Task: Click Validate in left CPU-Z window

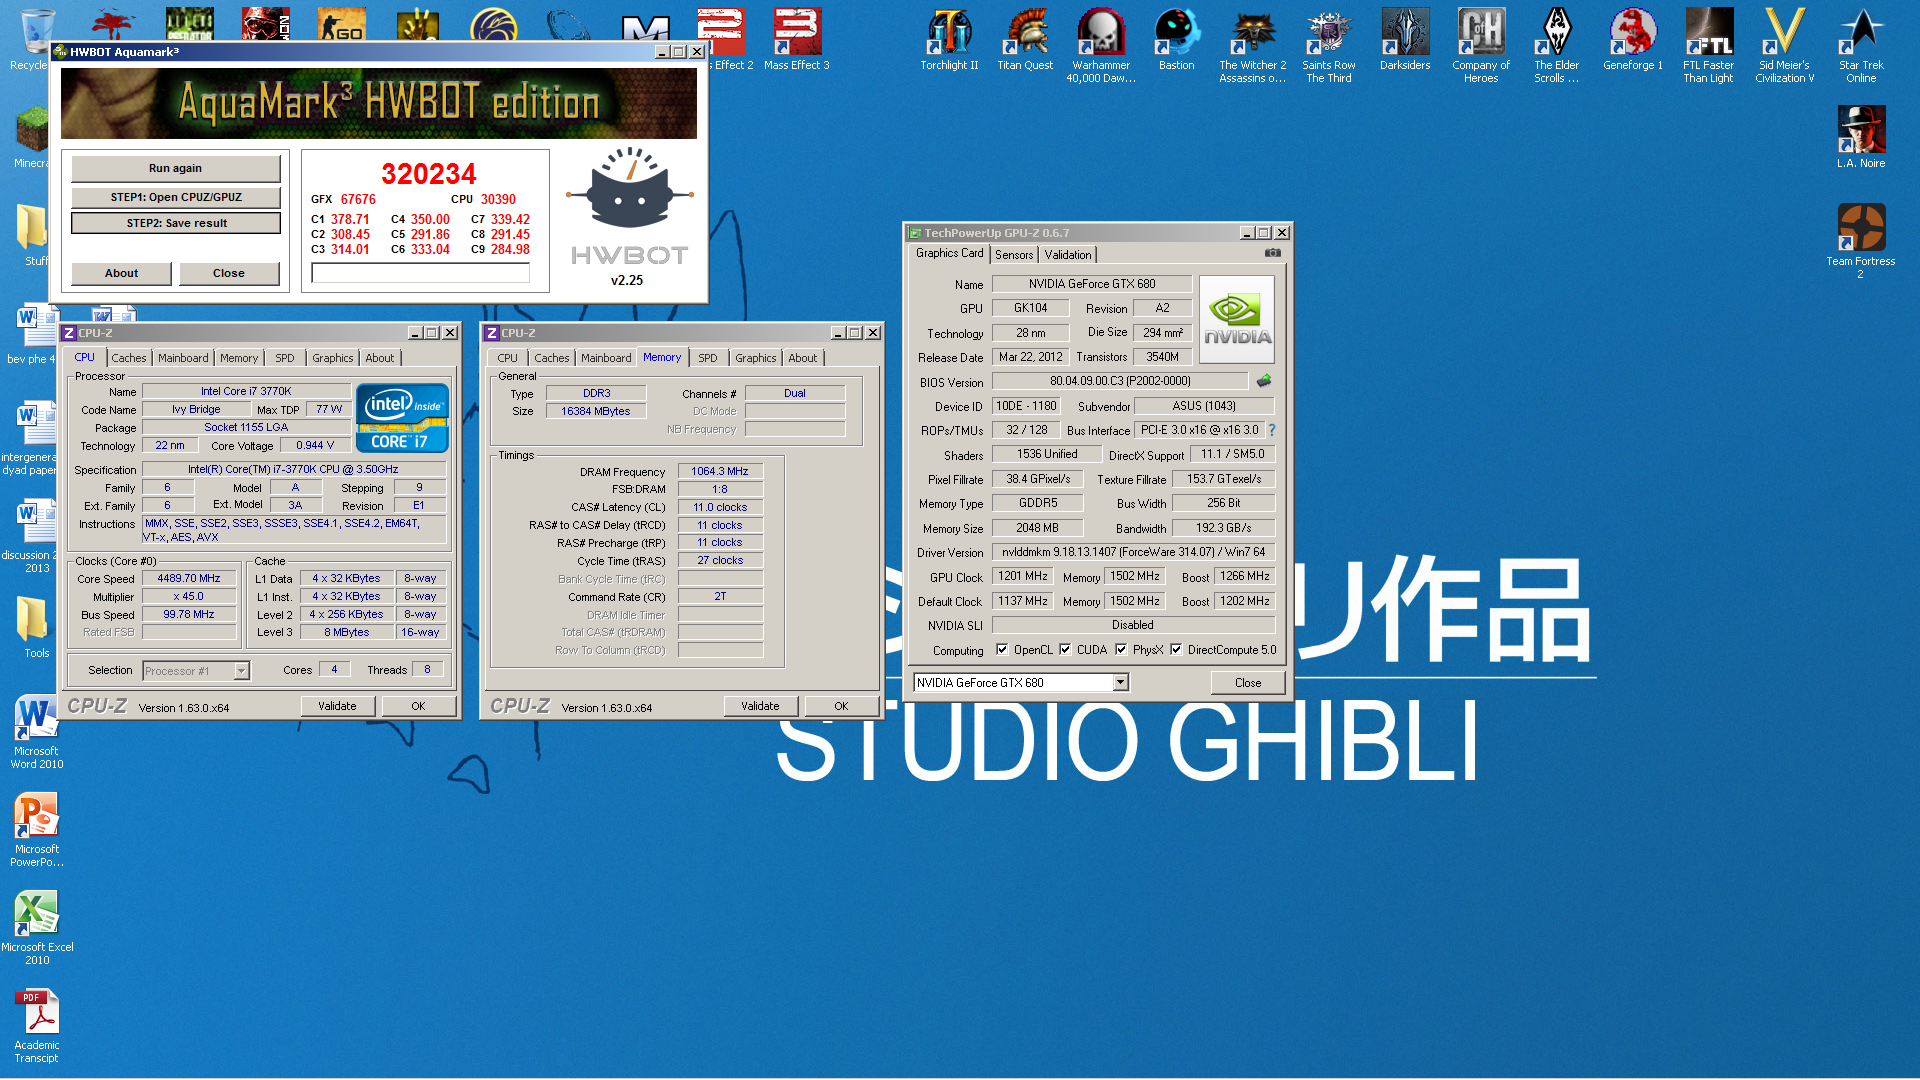Action: [x=337, y=706]
